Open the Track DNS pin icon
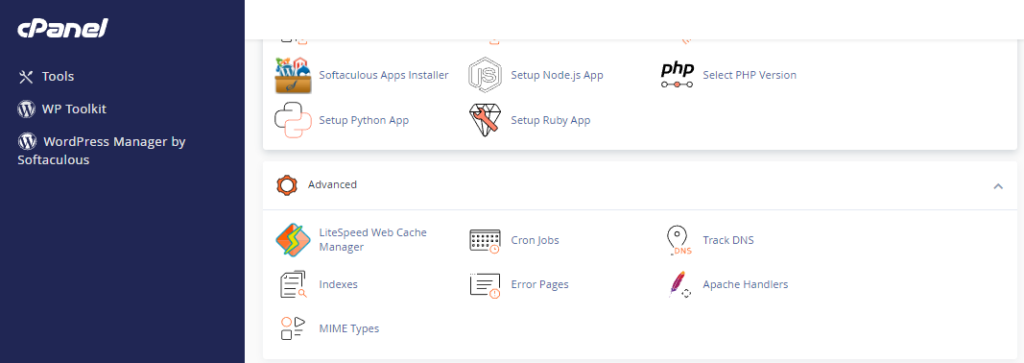 click(x=677, y=240)
